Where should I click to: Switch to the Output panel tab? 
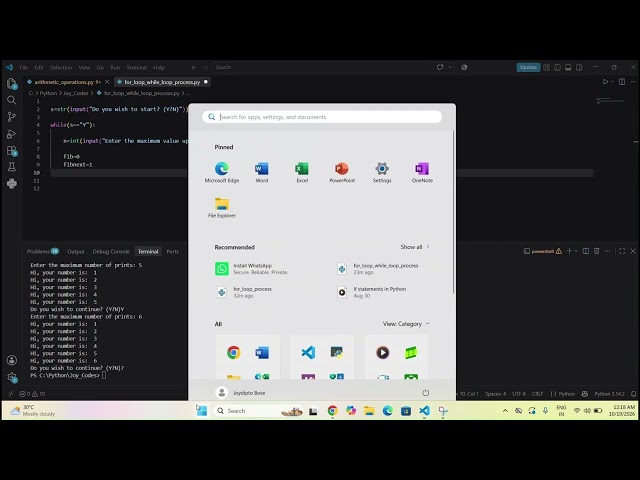pos(76,251)
